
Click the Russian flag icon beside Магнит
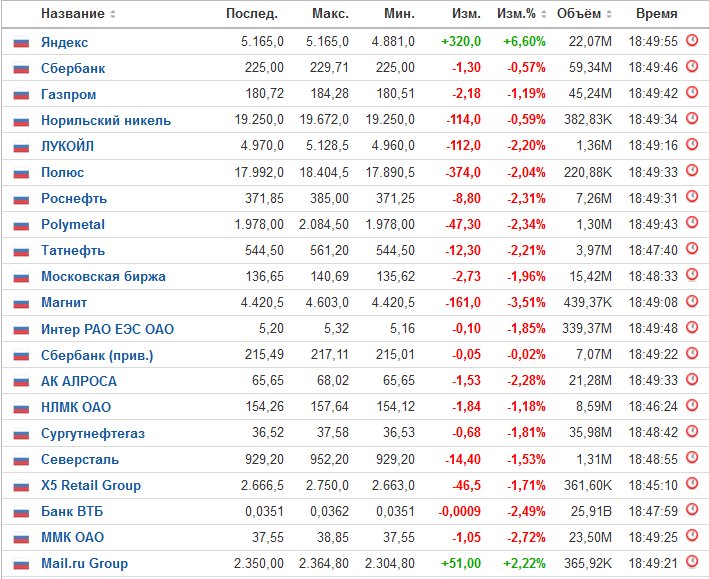point(21,303)
